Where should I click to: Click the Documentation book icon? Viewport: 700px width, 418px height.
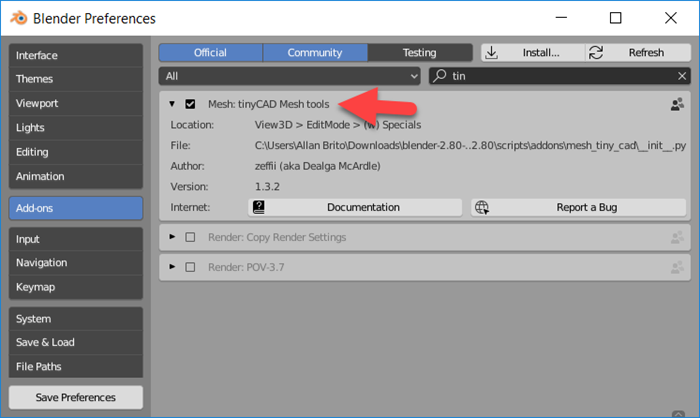[x=259, y=207]
